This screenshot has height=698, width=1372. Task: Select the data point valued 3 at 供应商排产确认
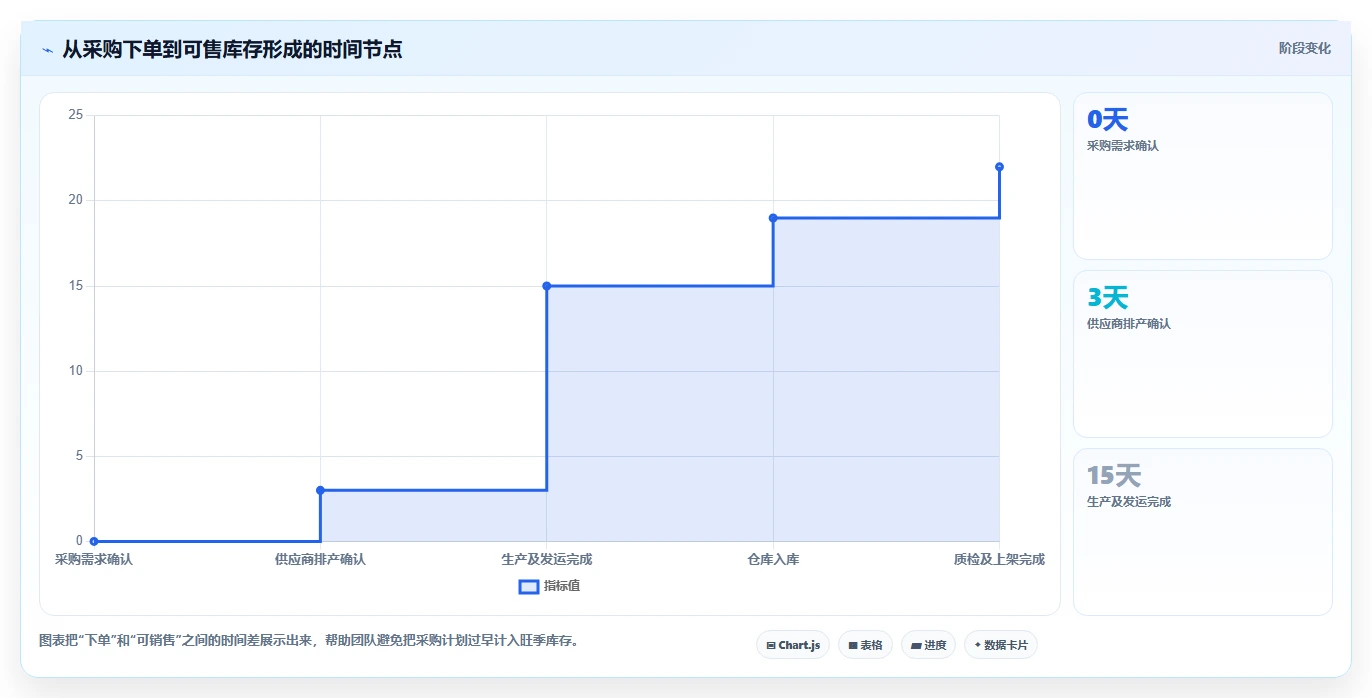320,490
